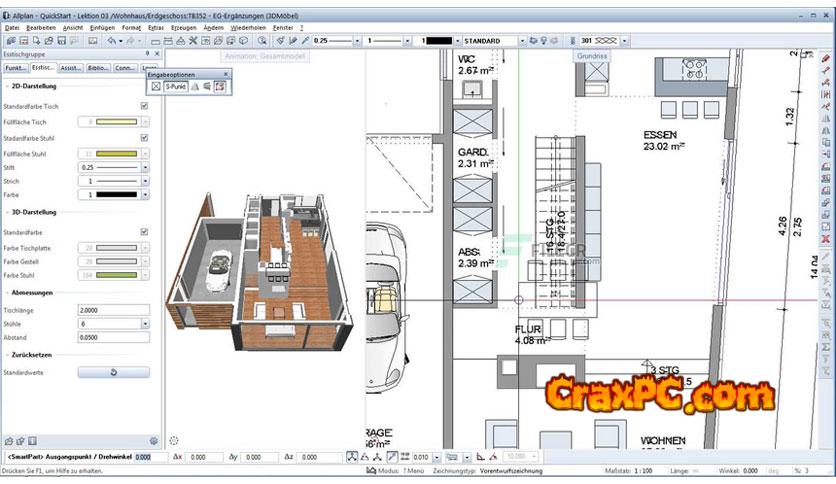Select the red highlighted icon in Eingabeoptionen

pyautogui.click(x=218, y=87)
